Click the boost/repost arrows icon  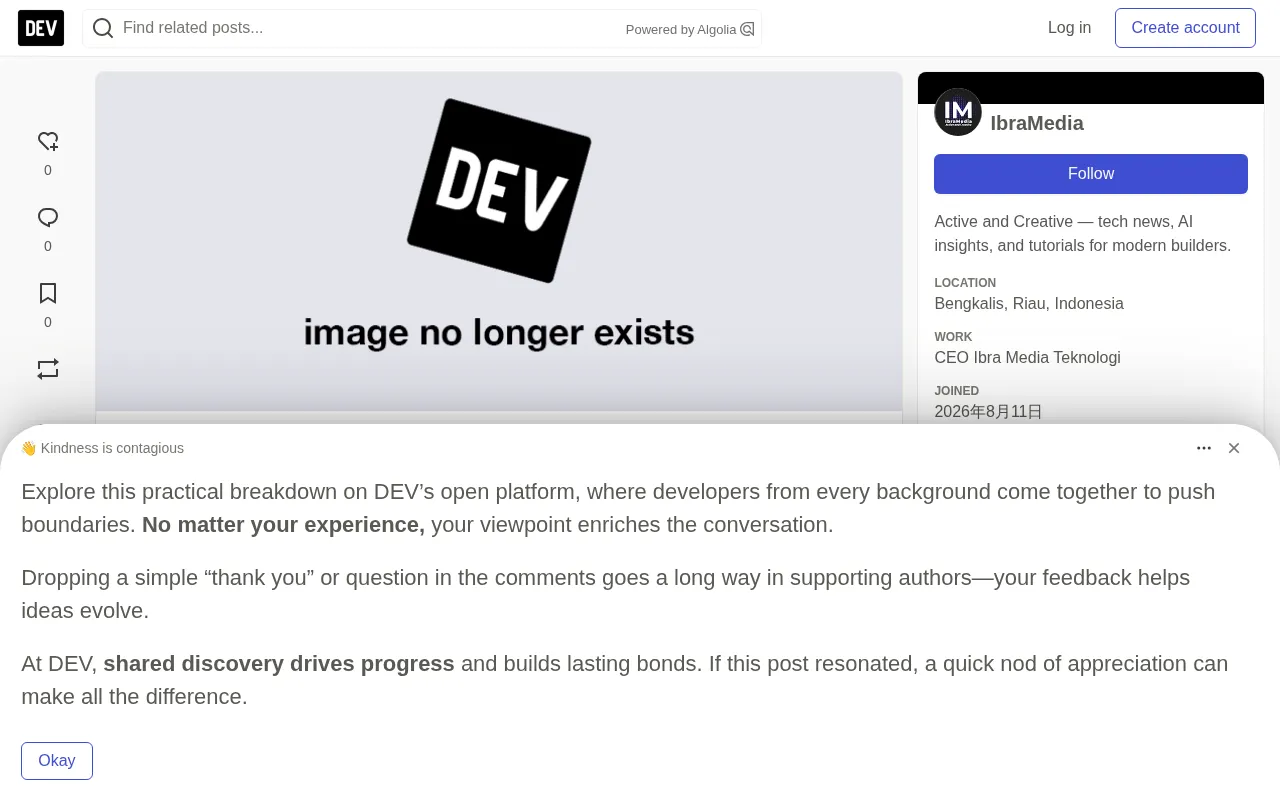[48, 369]
